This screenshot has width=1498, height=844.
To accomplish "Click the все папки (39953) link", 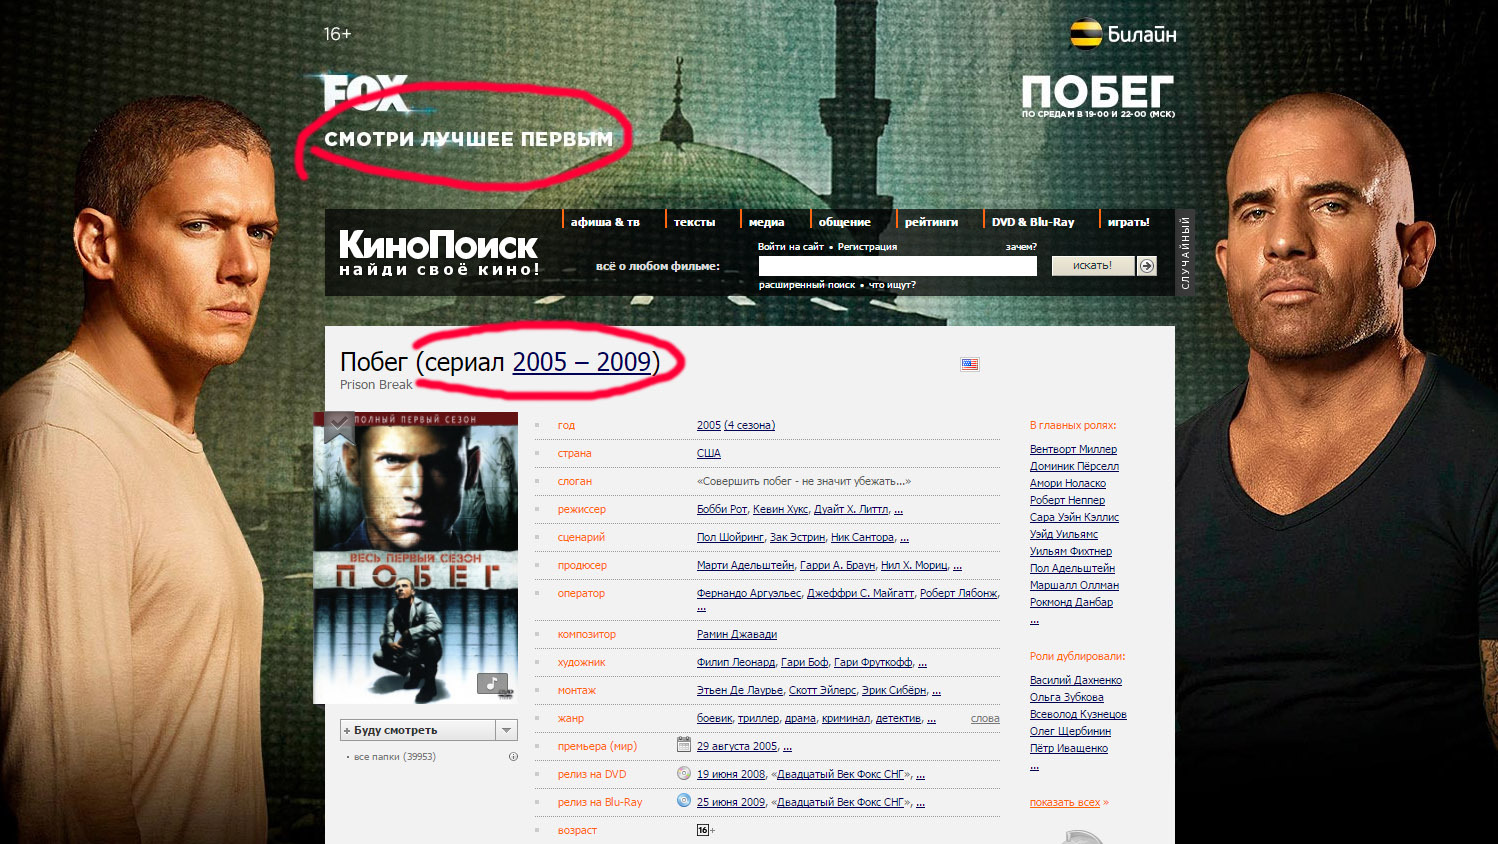I will (394, 757).
